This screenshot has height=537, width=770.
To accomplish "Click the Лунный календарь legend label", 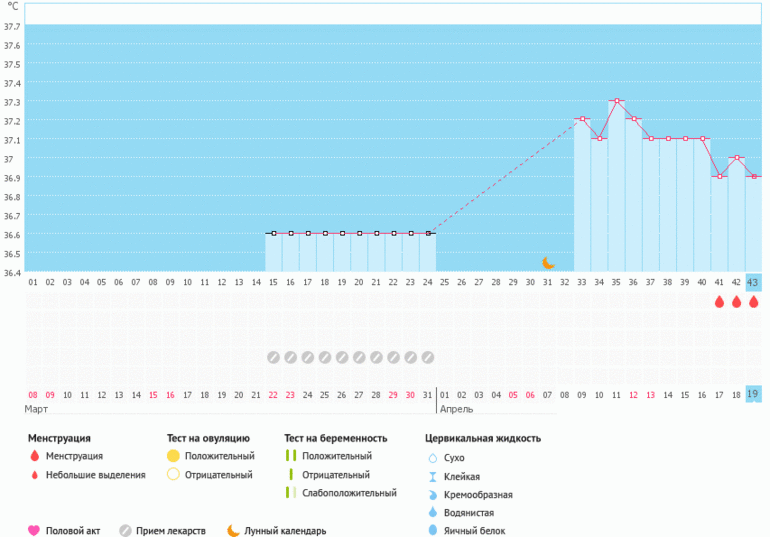I will (x=288, y=531).
